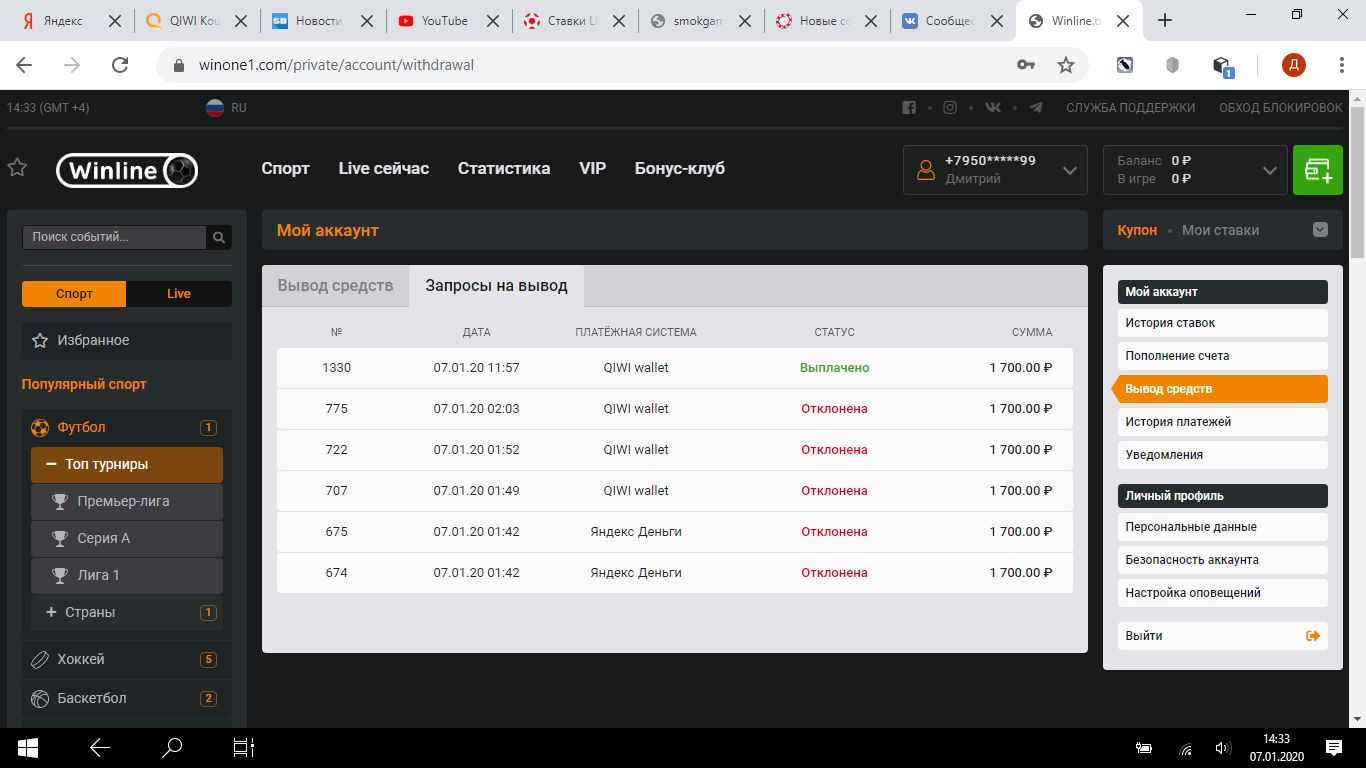Click the Windows Start button
Image resolution: width=1366 pixels, height=768 pixels.
pos(27,747)
